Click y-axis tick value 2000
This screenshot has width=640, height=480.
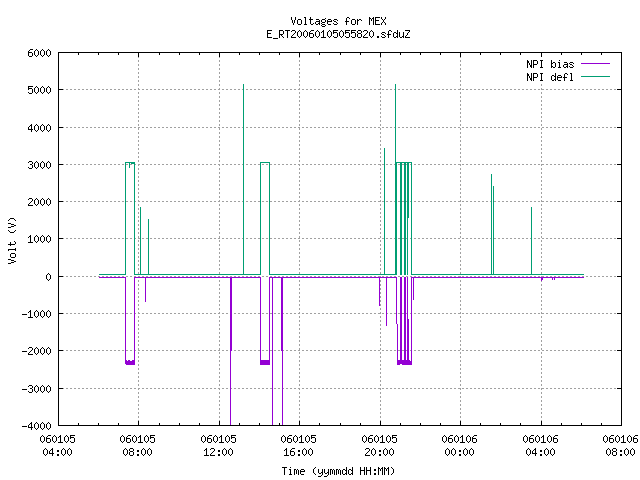pos(39,202)
